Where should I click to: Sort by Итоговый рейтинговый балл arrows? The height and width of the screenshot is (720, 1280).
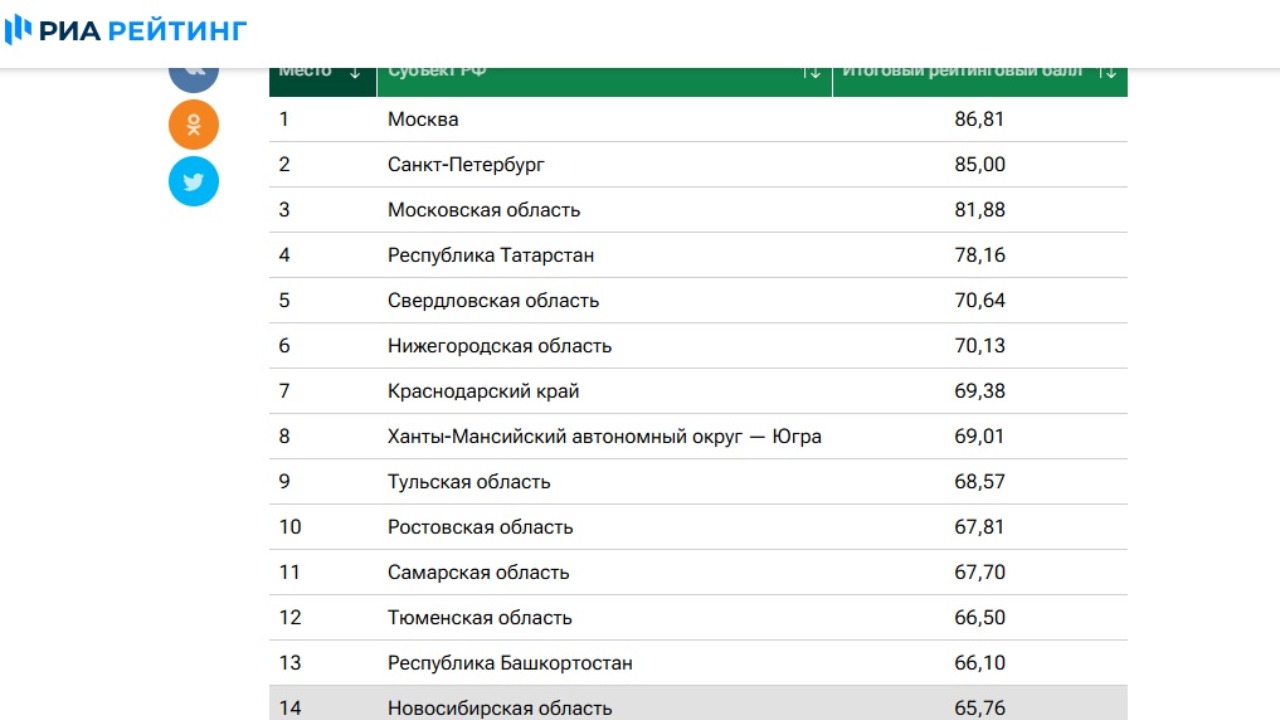1107,73
